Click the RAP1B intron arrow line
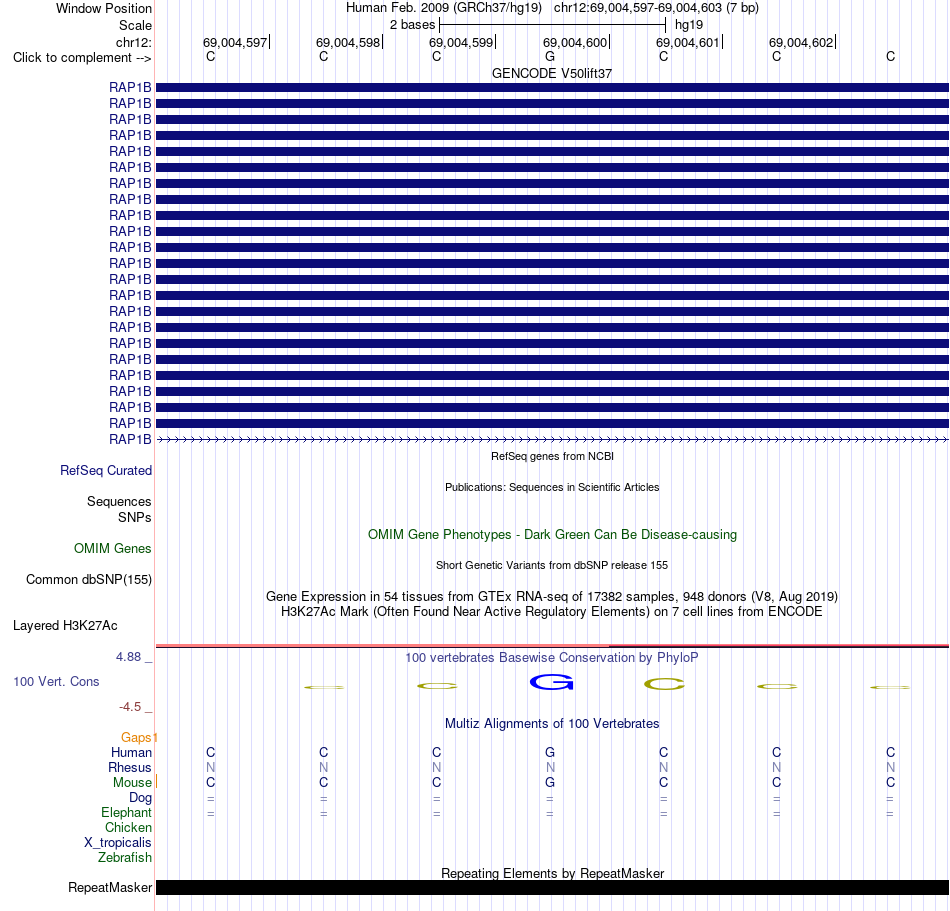 553,439
